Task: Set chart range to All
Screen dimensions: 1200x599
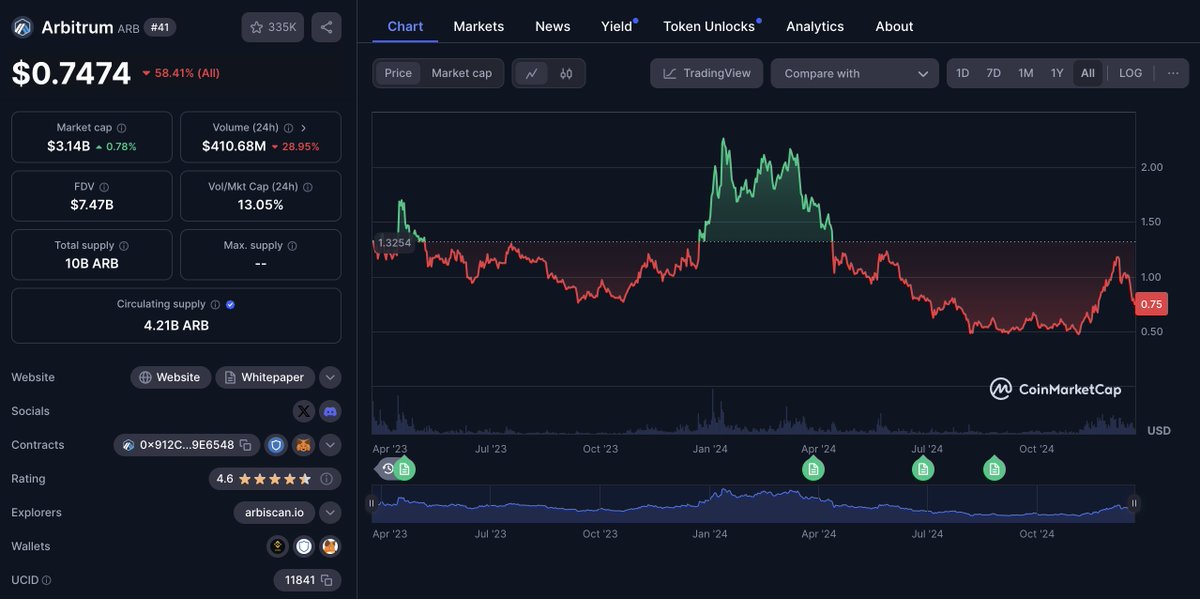Action: pos(1087,73)
